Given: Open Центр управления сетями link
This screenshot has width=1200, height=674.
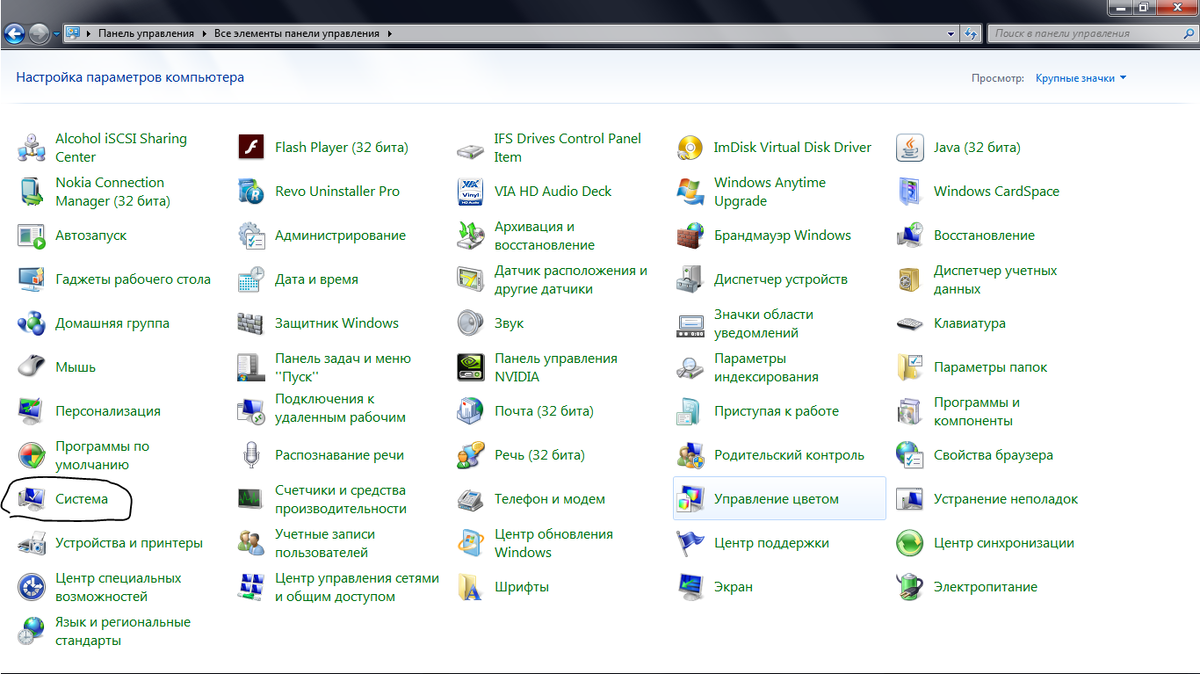Looking at the screenshot, I should [x=357, y=587].
